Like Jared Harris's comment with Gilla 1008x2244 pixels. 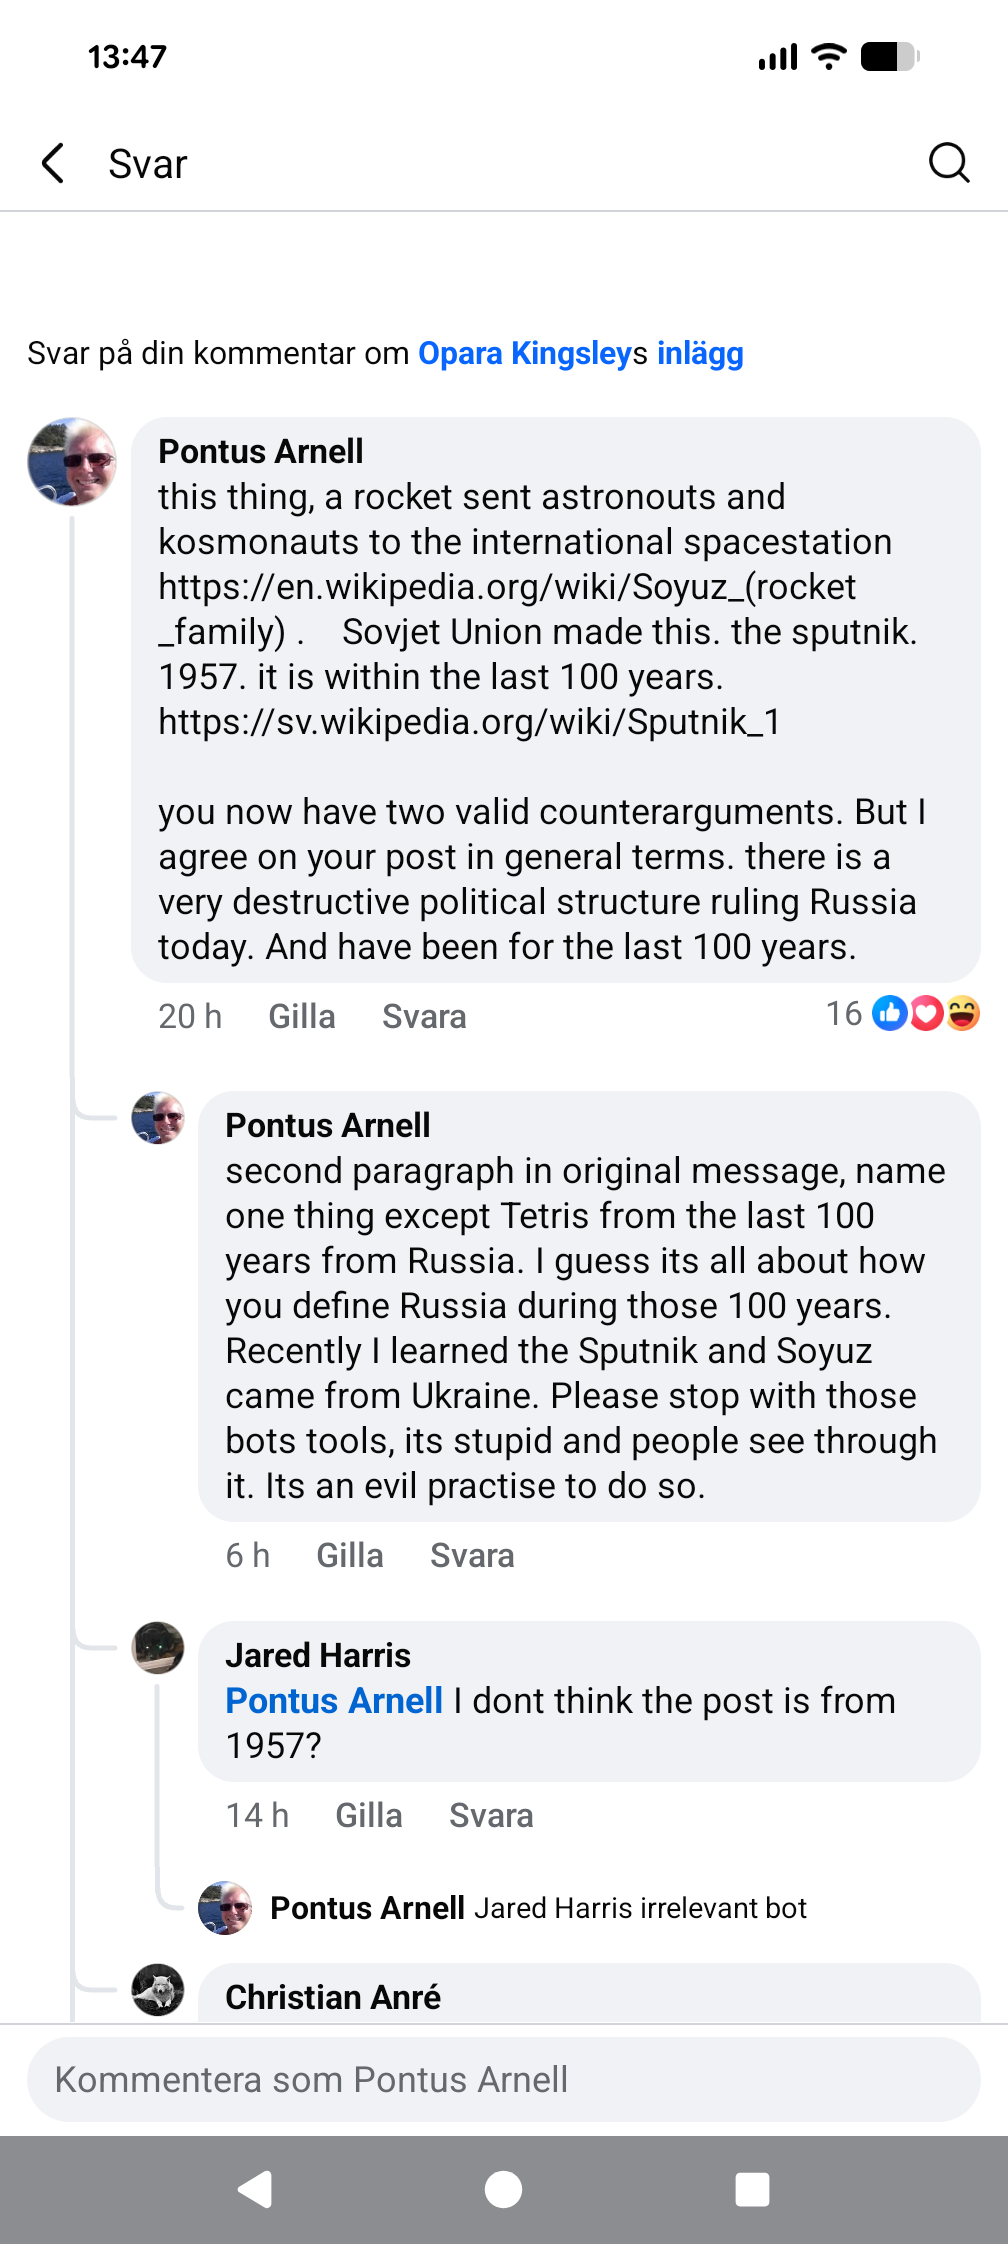[x=368, y=1815]
